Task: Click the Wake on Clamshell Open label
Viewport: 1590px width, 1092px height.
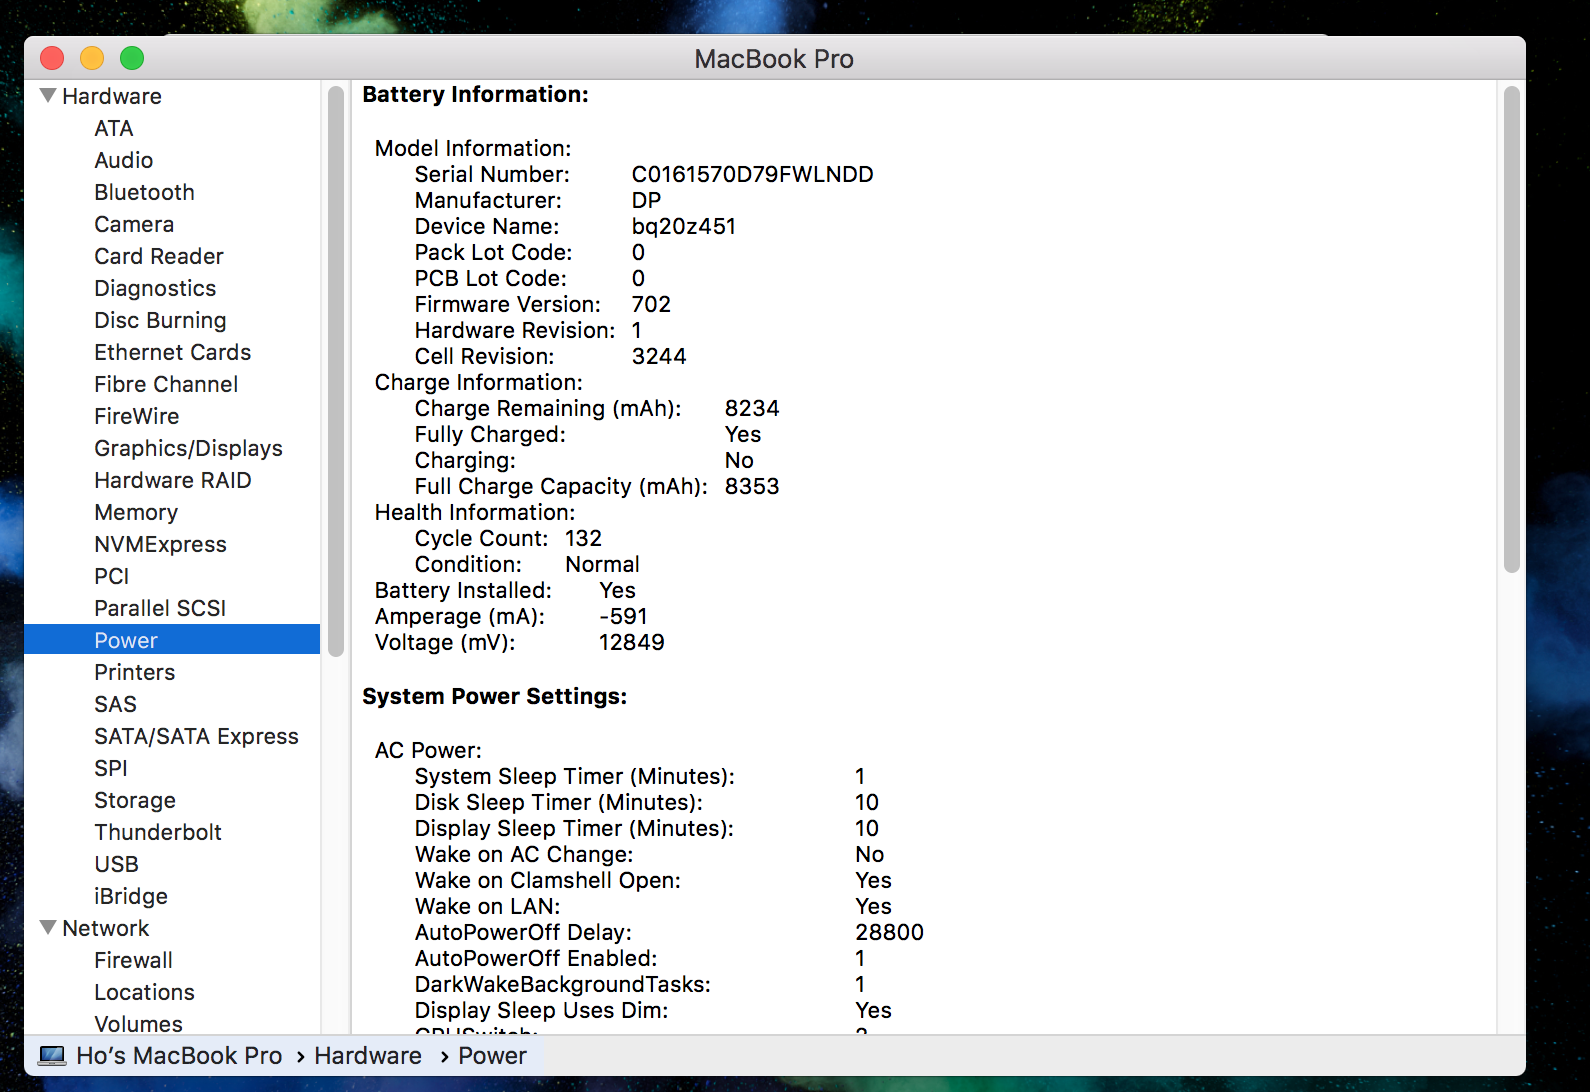Action: [x=548, y=880]
